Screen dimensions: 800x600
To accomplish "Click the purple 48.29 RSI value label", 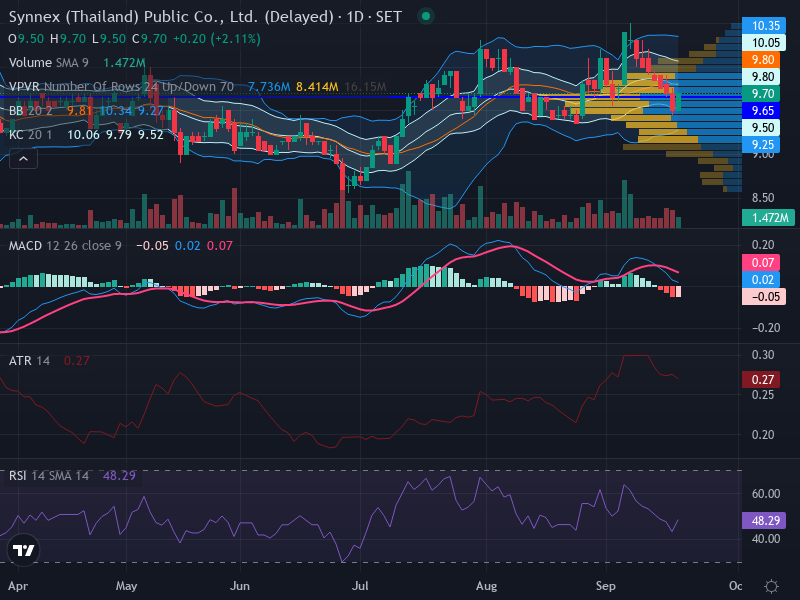I will click(x=763, y=520).
